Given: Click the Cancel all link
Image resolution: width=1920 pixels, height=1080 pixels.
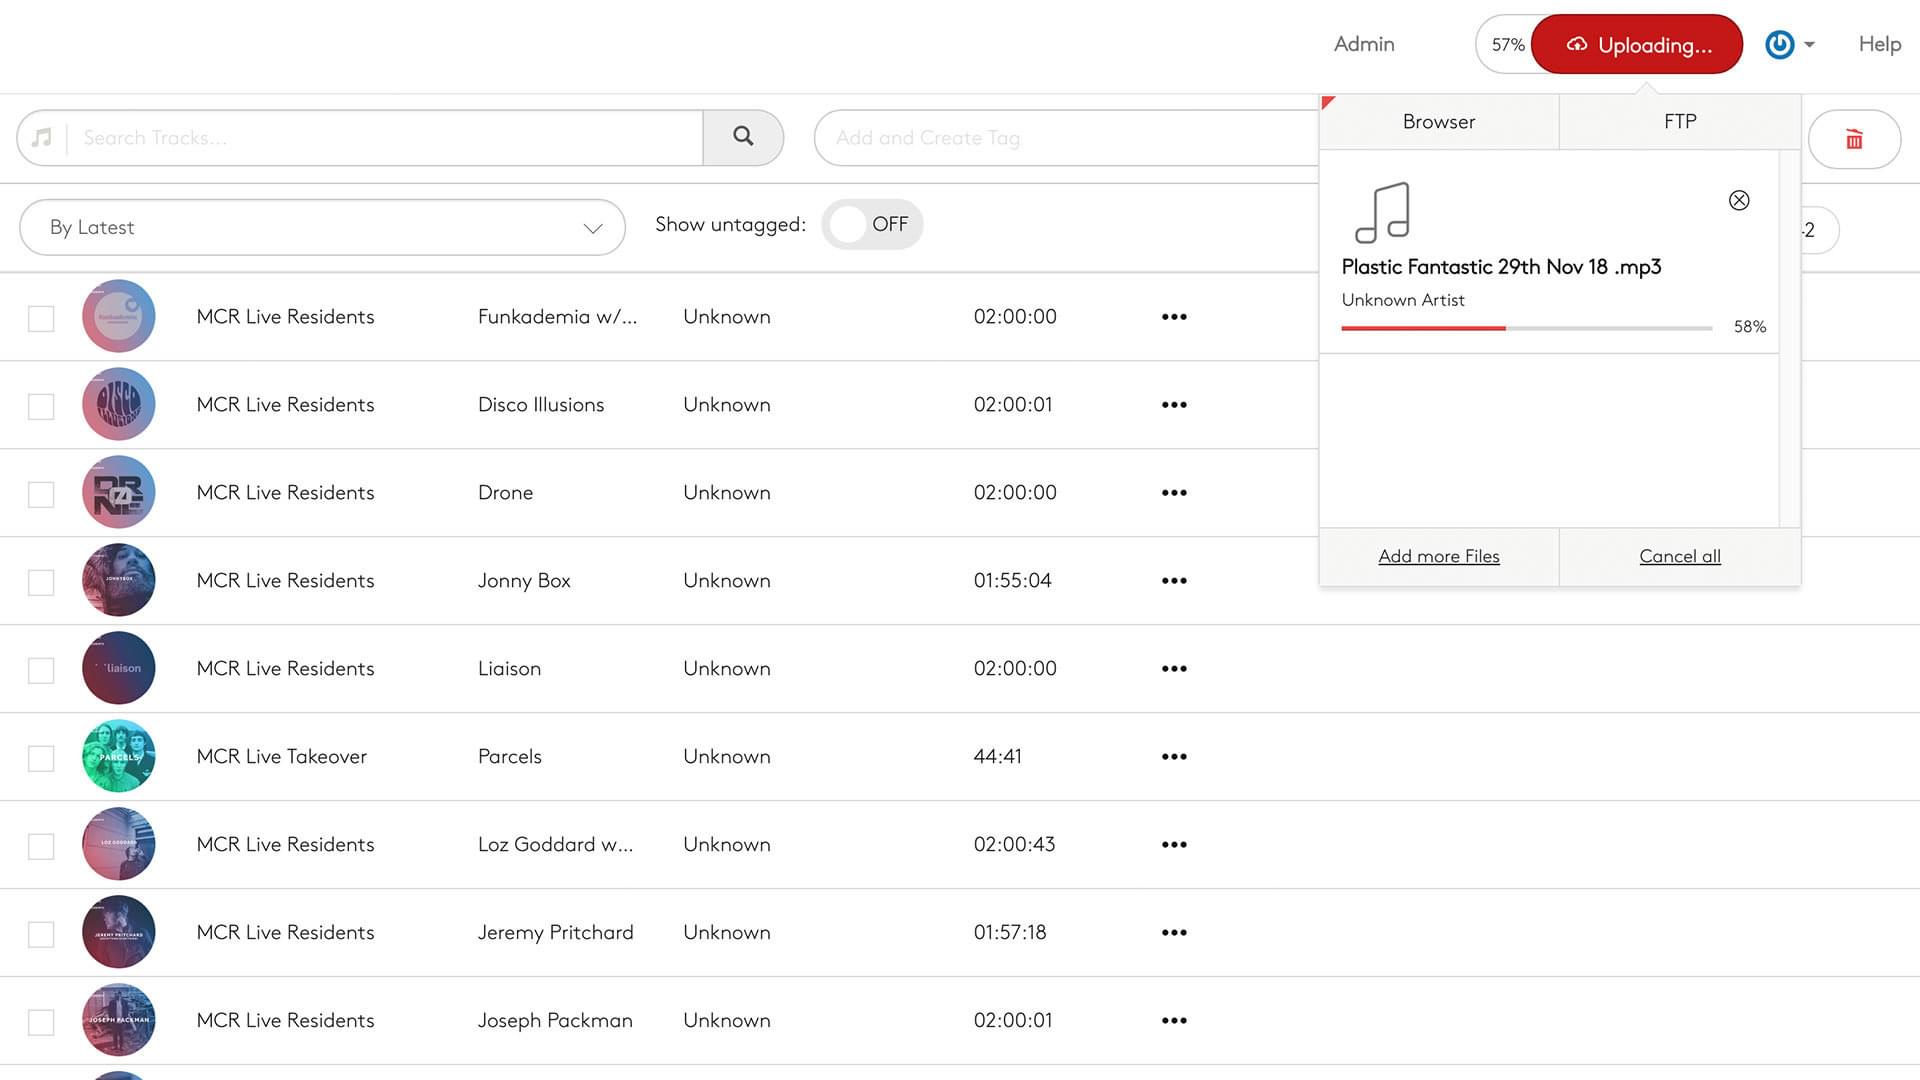Looking at the screenshot, I should (1679, 557).
